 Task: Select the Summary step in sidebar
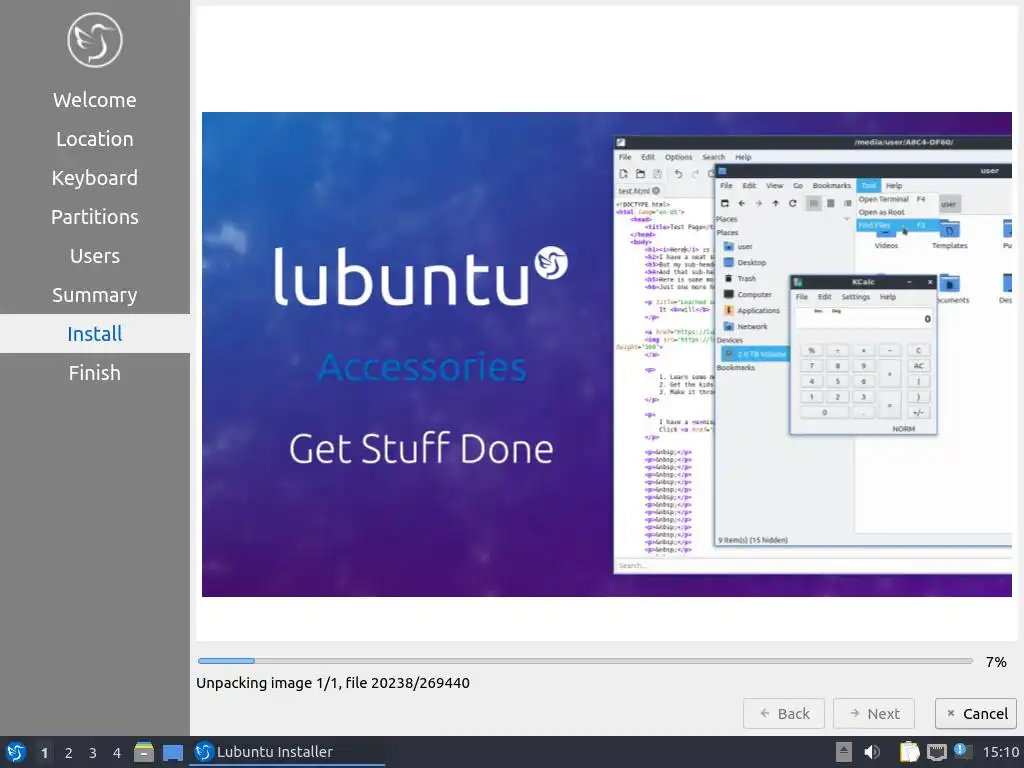pyautogui.click(x=95, y=295)
